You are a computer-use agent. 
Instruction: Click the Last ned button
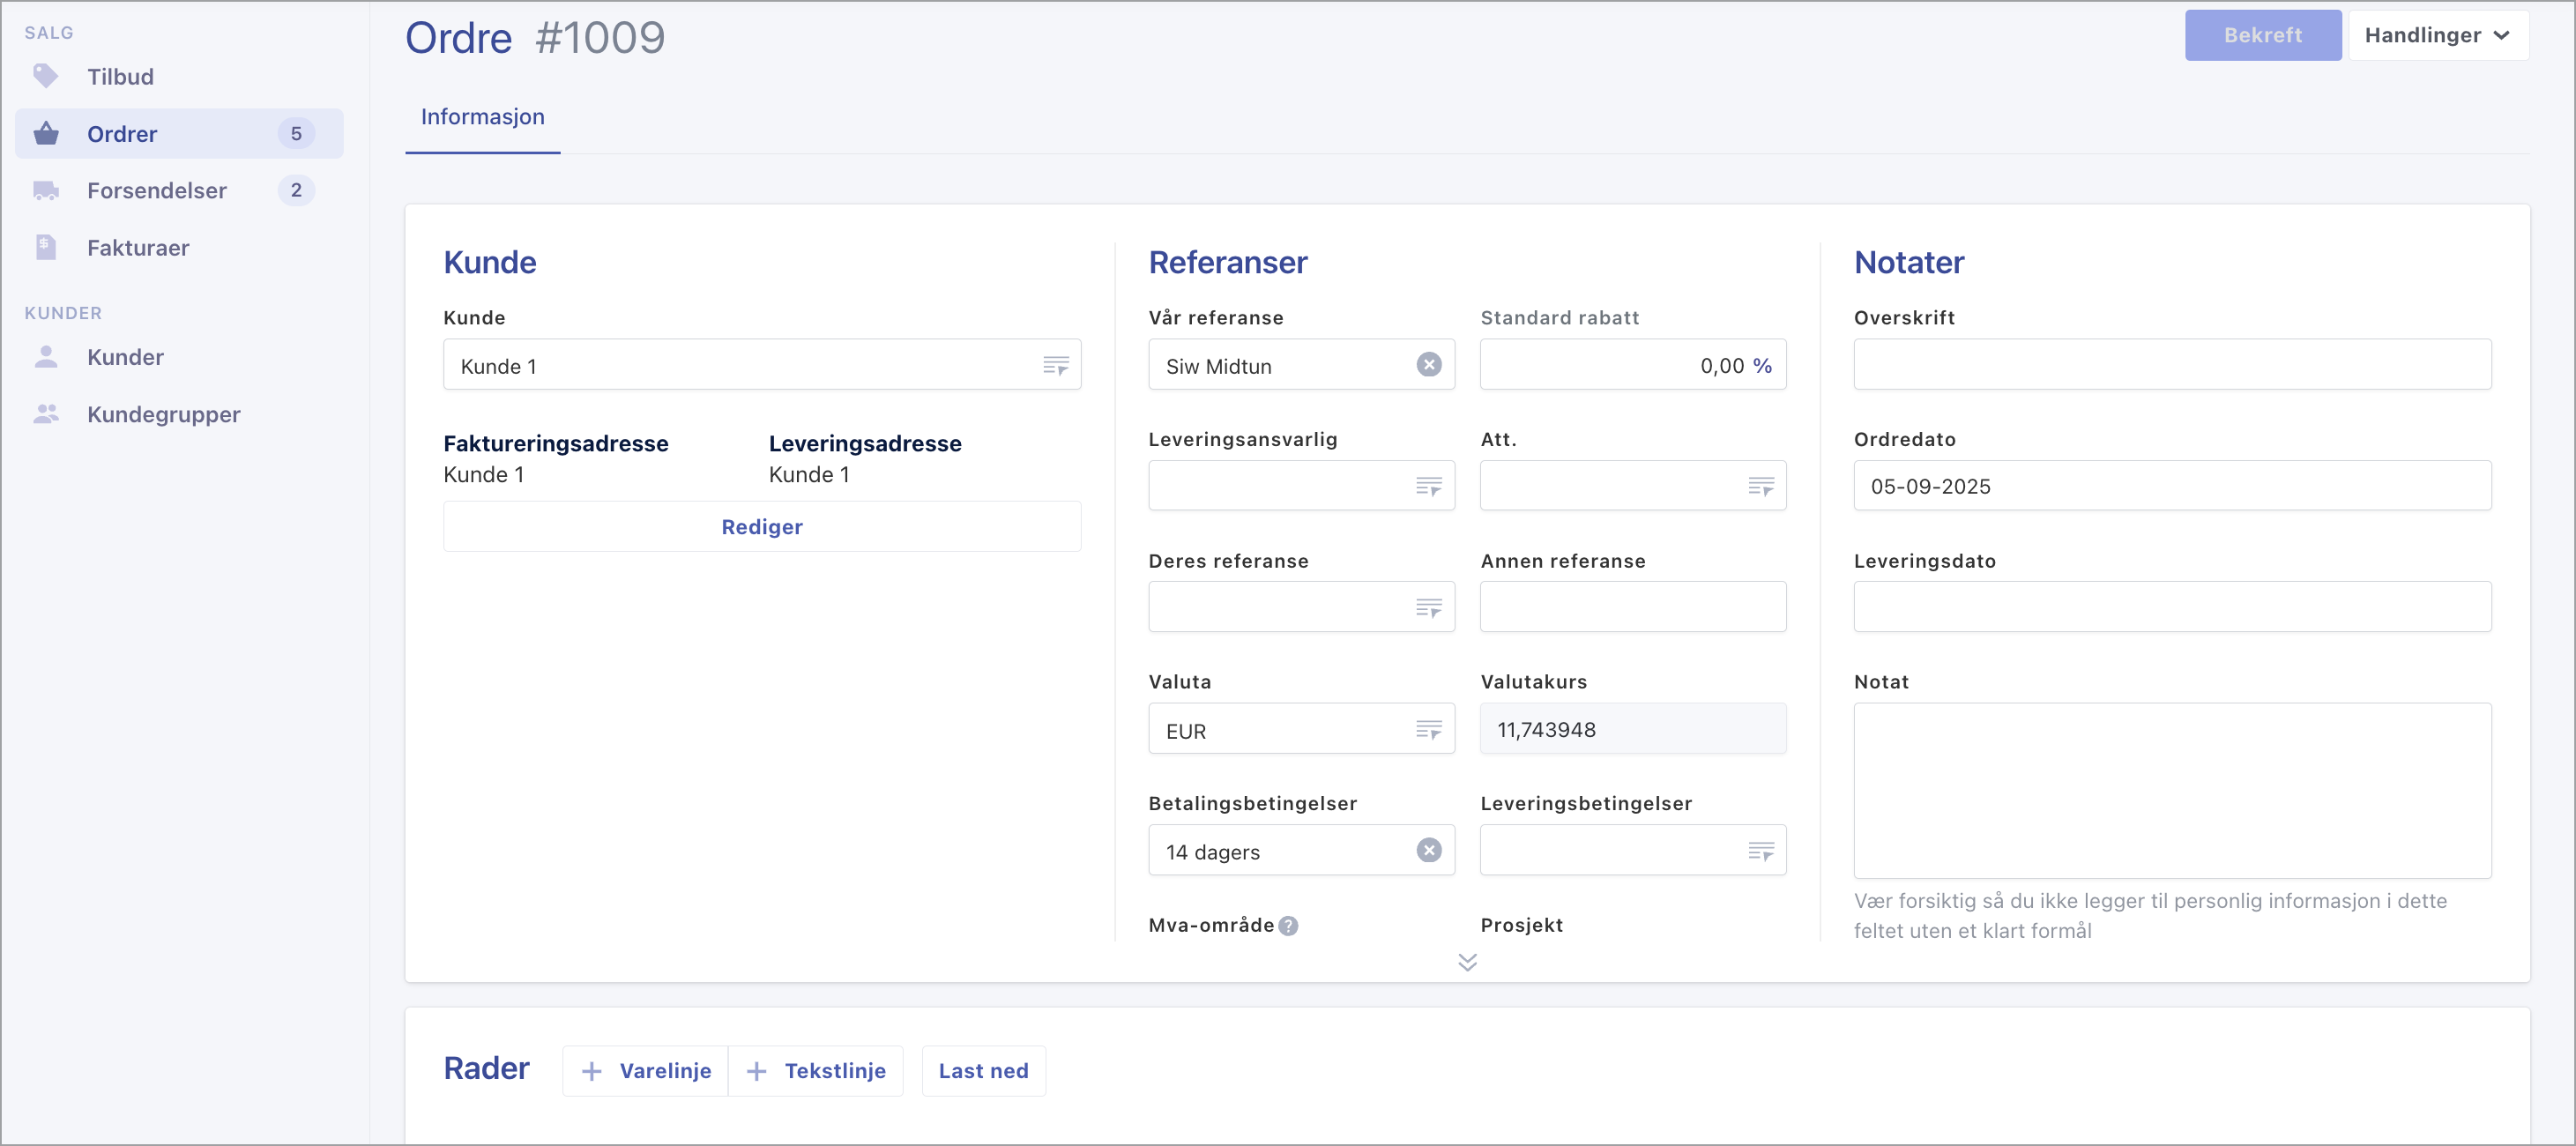pyautogui.click(x=983, y=1071)
